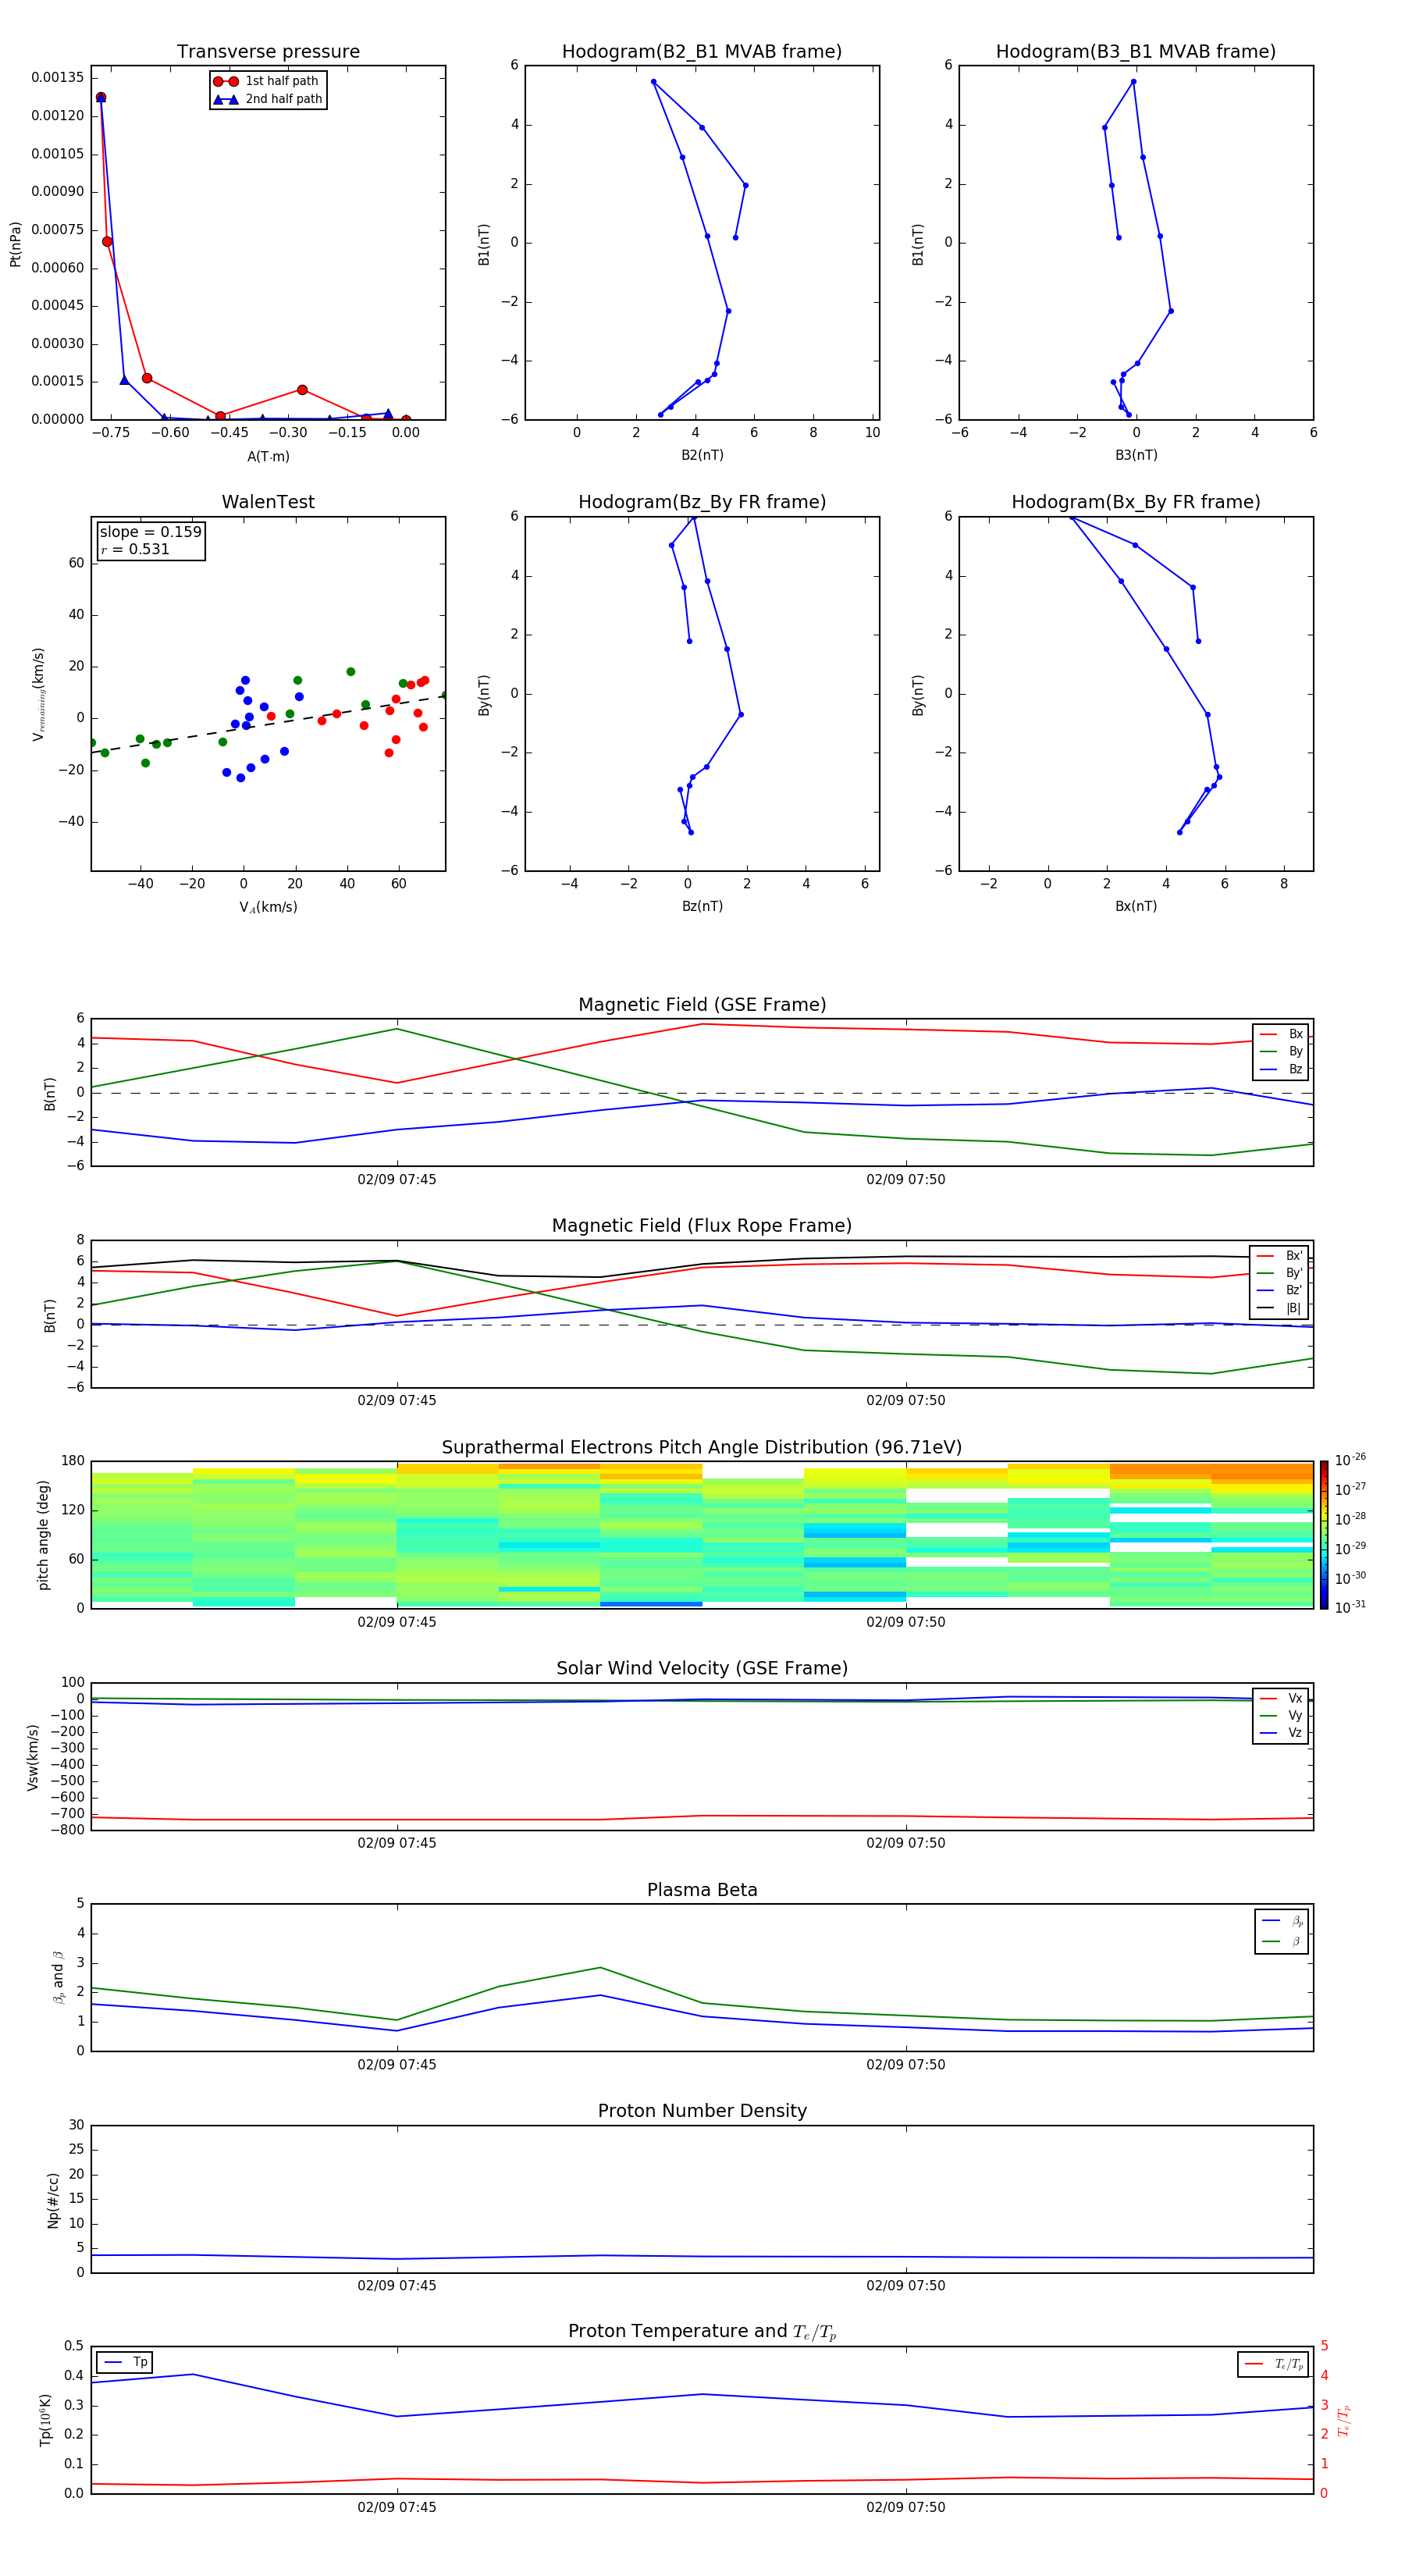Screen dimensions: 1405x2576
Task: Click the red Te/Tp right-axis label
Action: [1344, 2420]
